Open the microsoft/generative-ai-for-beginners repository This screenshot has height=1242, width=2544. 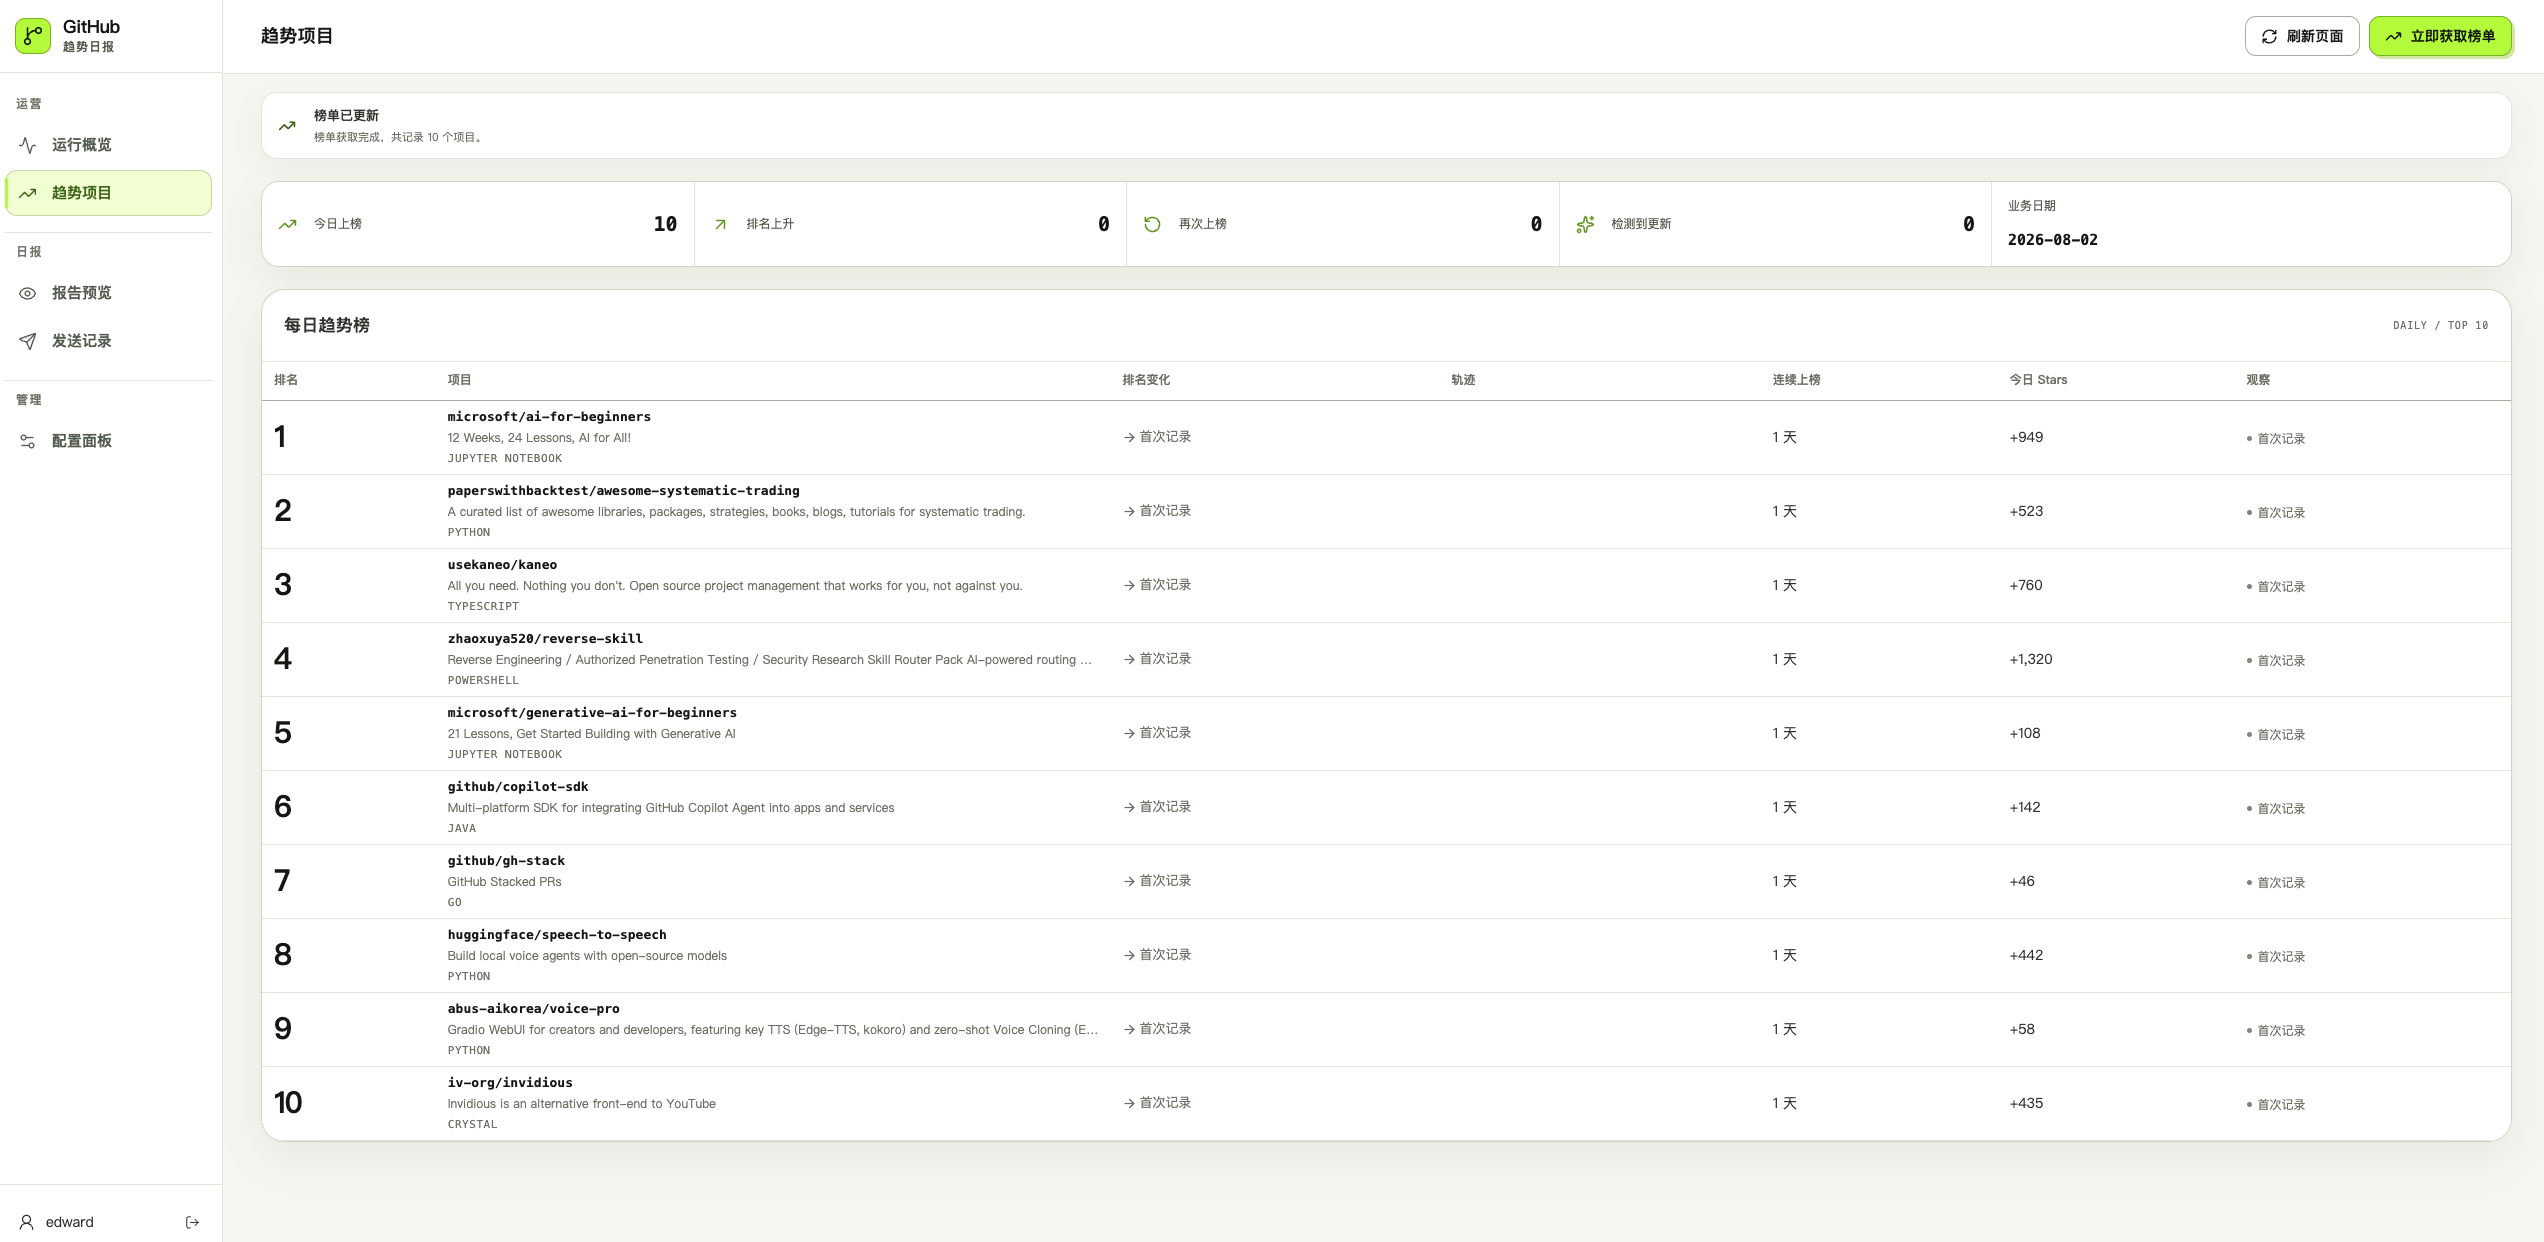pos(592,713)
